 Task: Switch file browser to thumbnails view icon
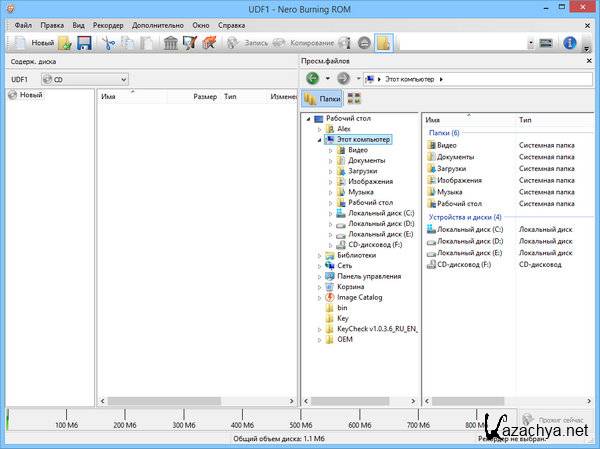[355, 99]
